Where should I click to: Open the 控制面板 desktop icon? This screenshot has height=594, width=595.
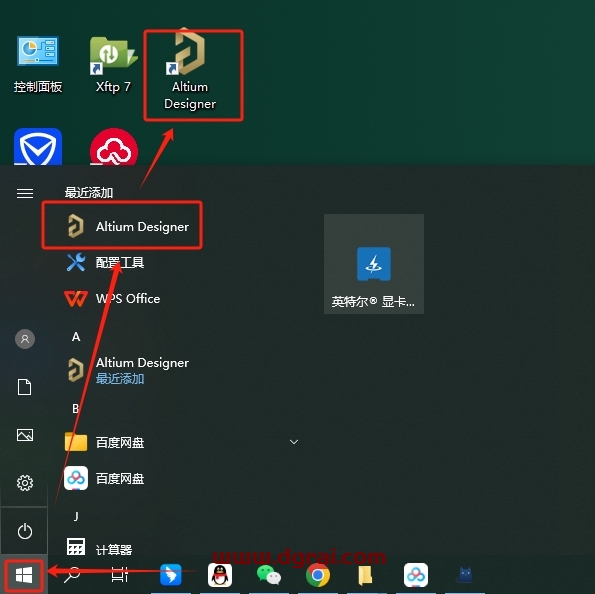coord(38,65)
